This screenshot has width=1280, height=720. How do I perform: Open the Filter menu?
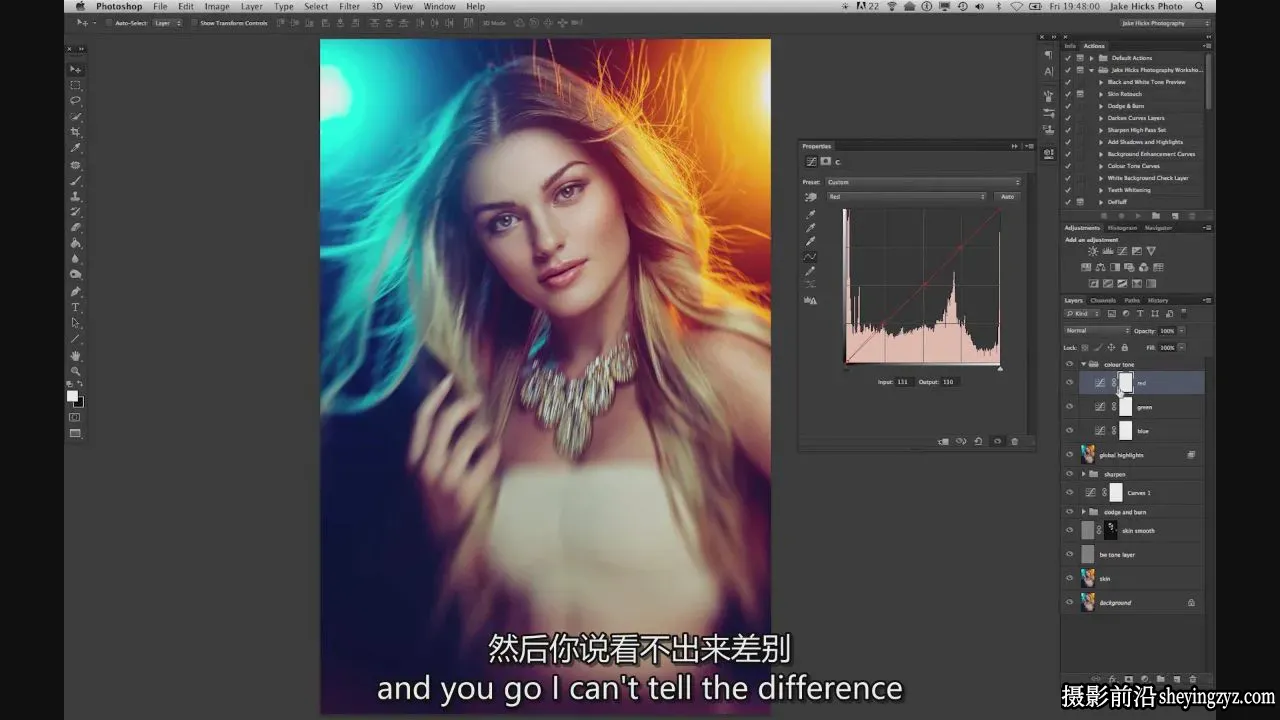click(x=349, y=6)
